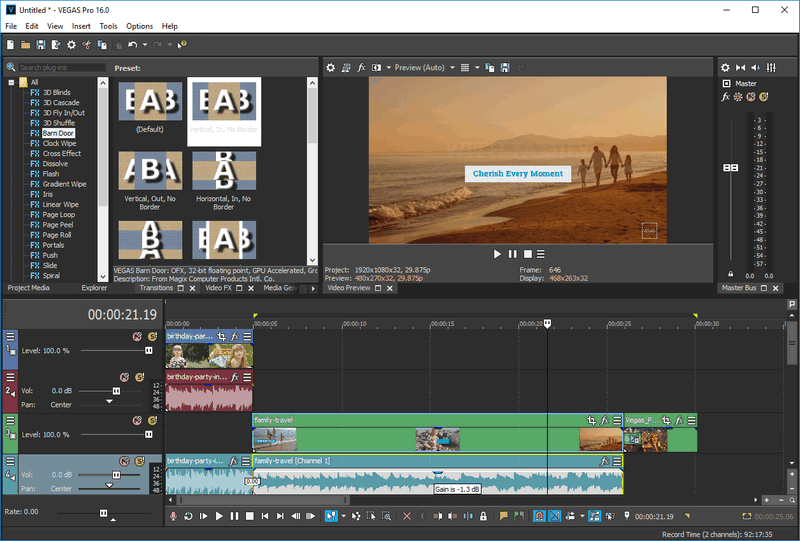
Task: Solo video track 1
Action: [x=152, y=336]
